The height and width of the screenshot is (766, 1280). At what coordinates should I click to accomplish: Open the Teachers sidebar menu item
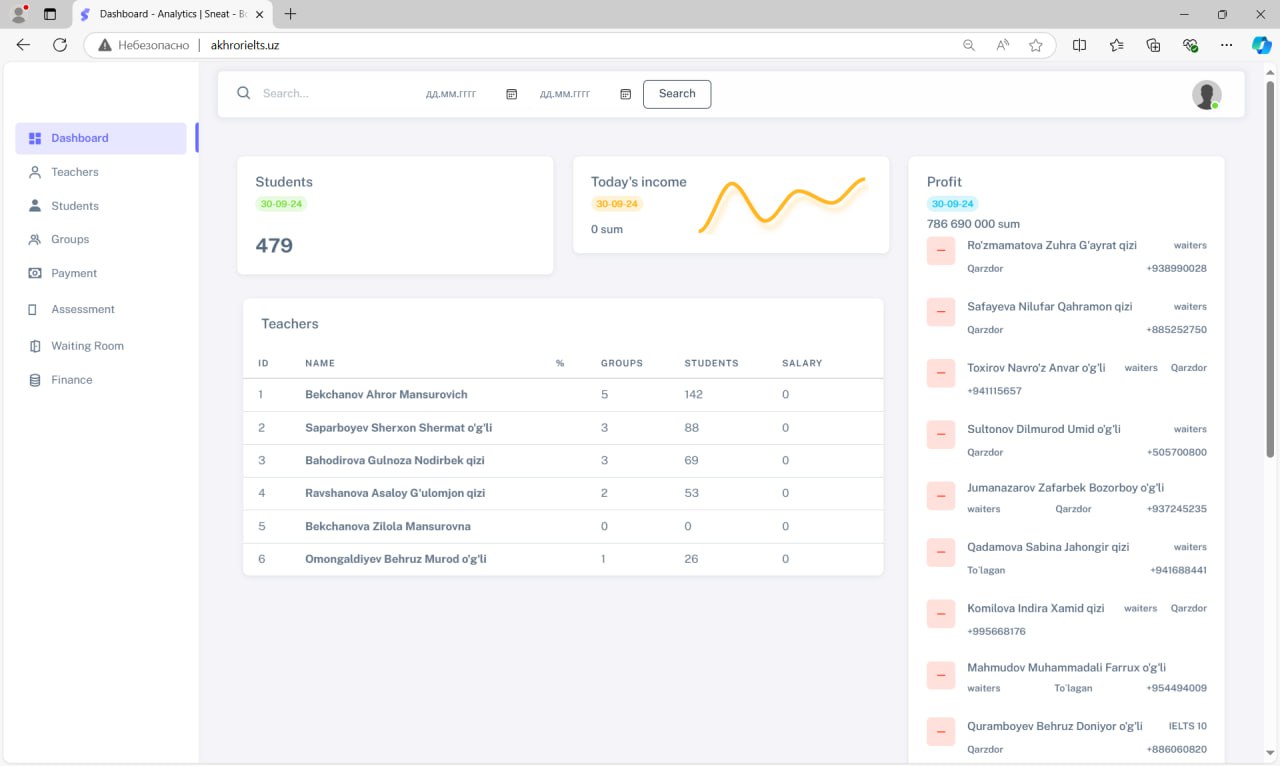[x=74, y=172]
